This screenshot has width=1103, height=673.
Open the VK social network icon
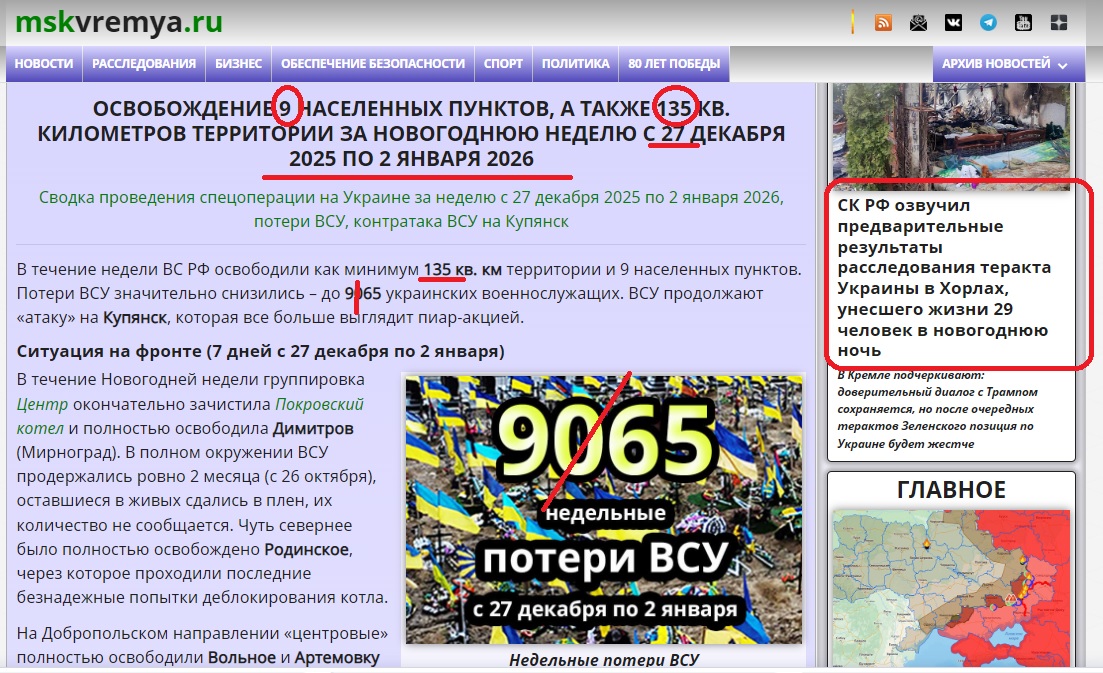[x=953, y=23]
